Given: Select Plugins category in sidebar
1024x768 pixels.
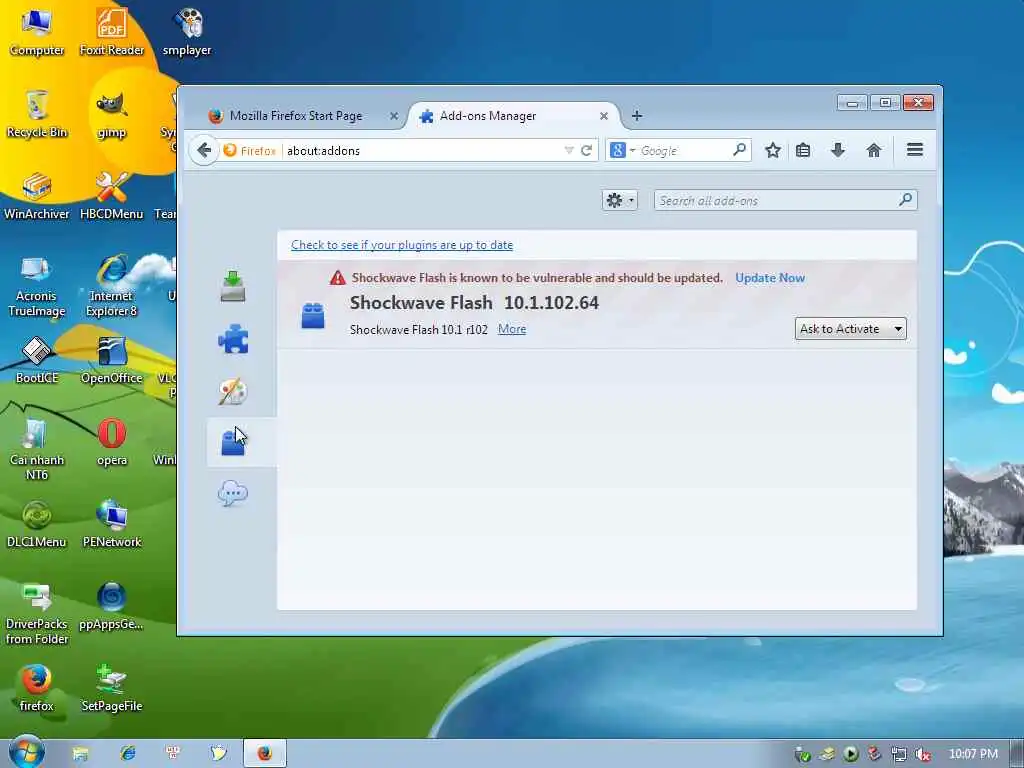Looking at the screenshot, I should tap(232, 442).
